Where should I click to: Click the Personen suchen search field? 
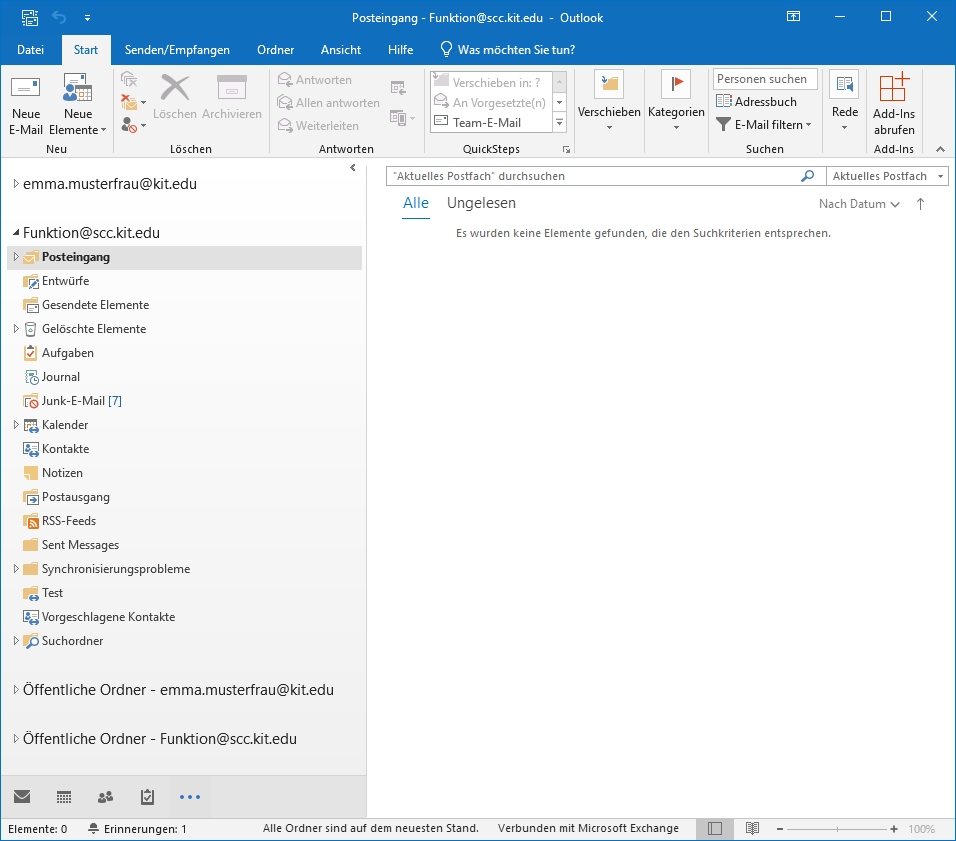(765, 79)
